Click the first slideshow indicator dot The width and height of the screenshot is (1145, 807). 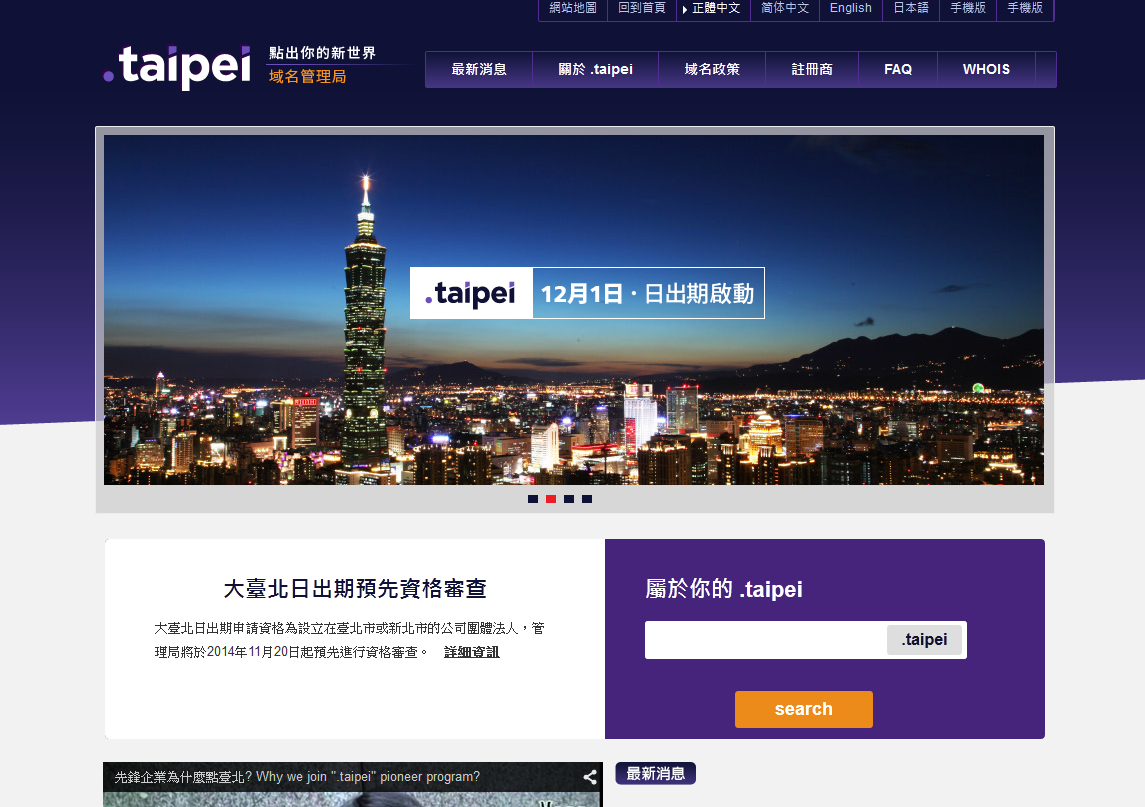[x=533, y=499]
